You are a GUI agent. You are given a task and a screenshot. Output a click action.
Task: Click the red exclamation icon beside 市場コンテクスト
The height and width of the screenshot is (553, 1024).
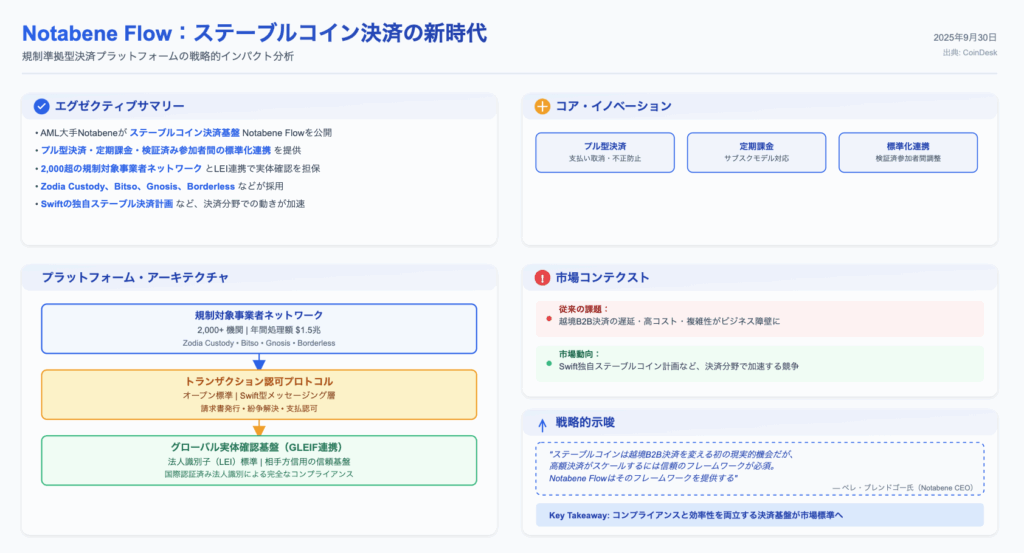click(543, 278)
